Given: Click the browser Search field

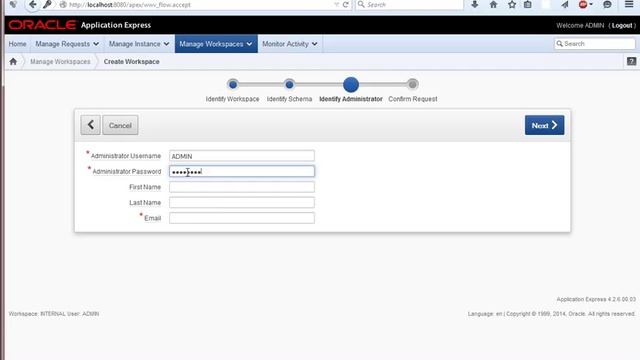Looking at the screenshot, I should click(x=409, y=4).
